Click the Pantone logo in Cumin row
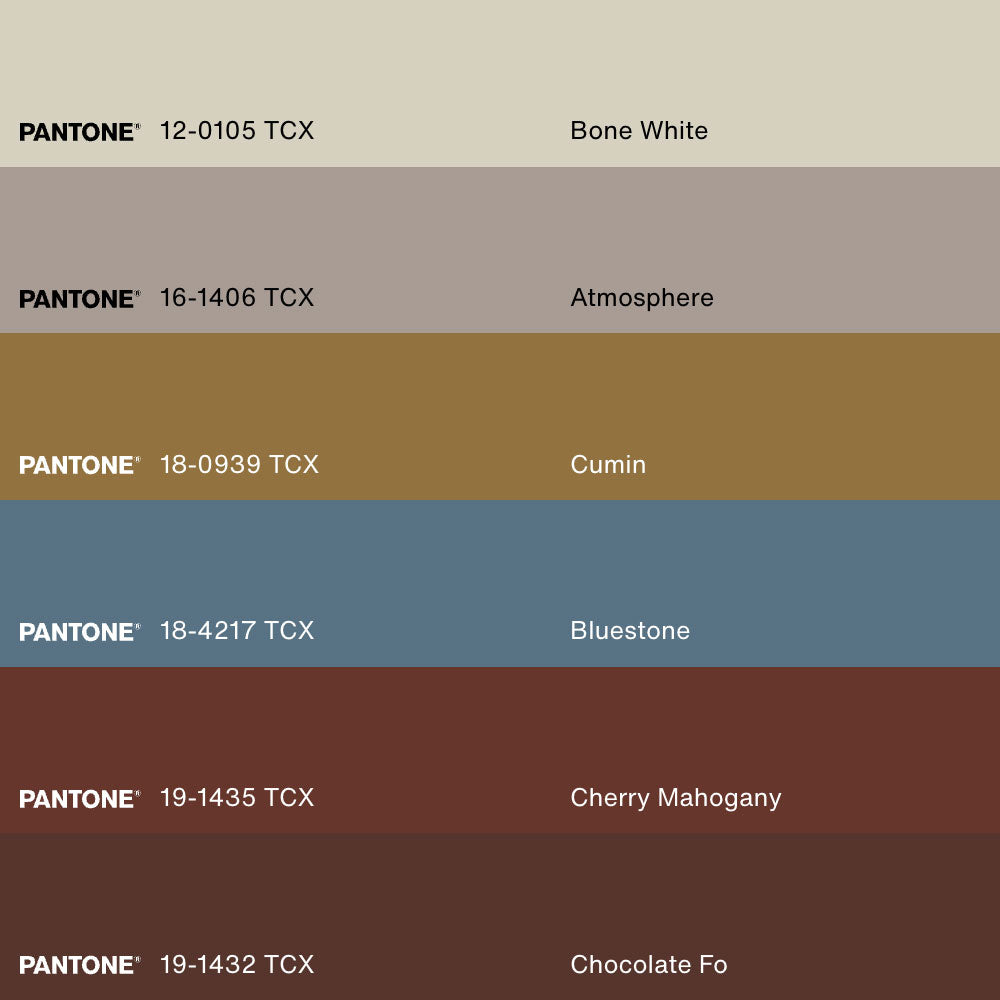1000x1000 pixels. 79,465
